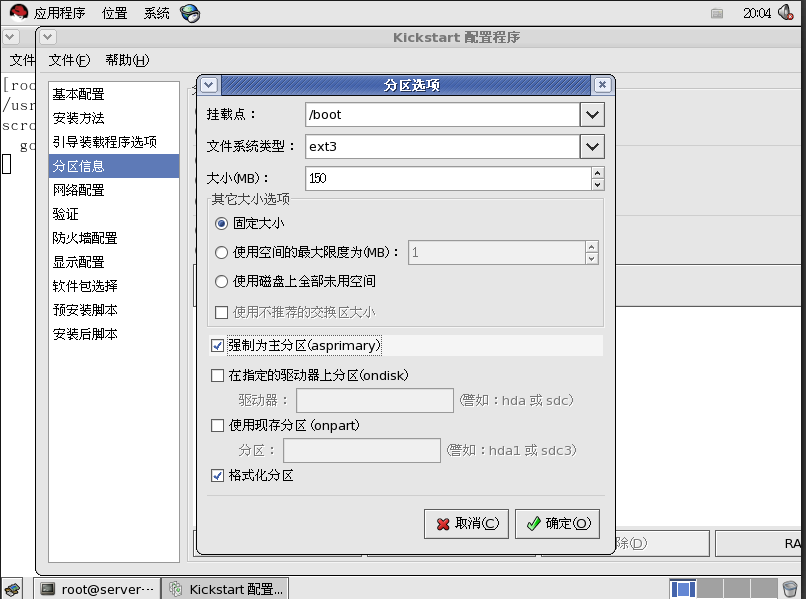This screenshot has height=599, width=806.
Task: Select grow to maximum size radio
Action: point(221,252)
